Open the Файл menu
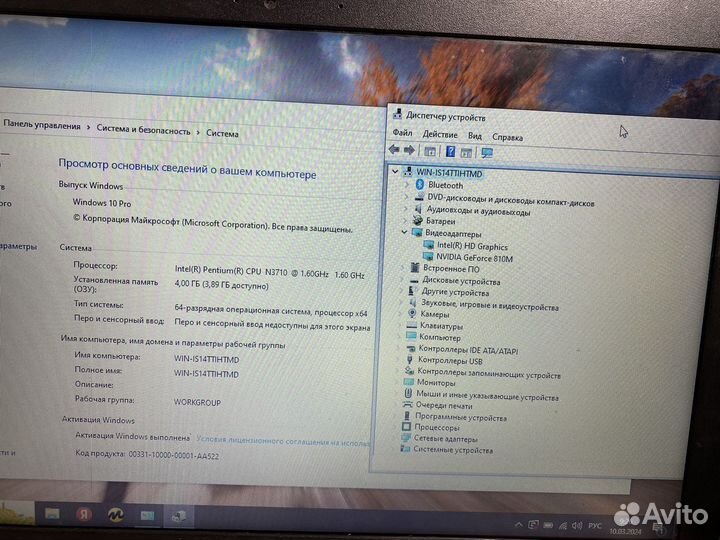720x540 pixels. (402, 132)
